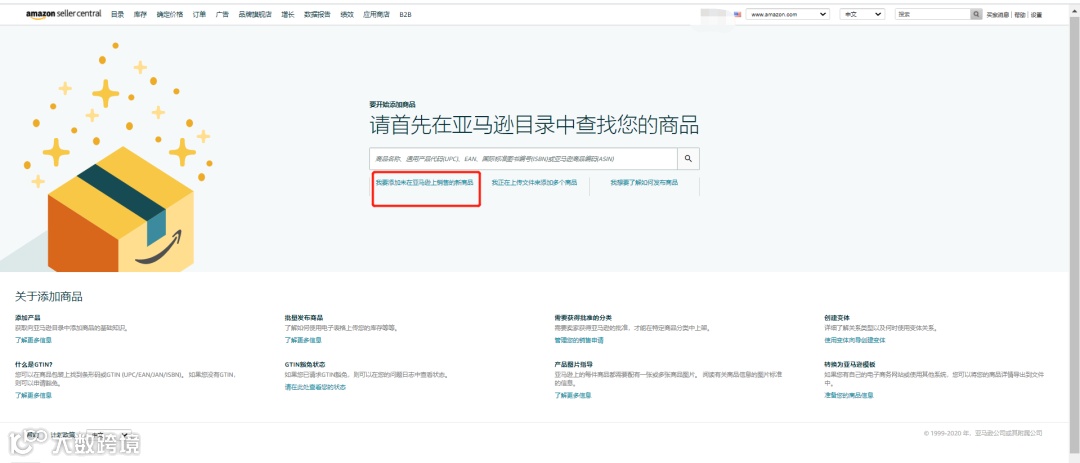The height and width of the screenshot is (463, 1080).
Task: Open the 确定价格 menu
Action: [x=169, y=14]
